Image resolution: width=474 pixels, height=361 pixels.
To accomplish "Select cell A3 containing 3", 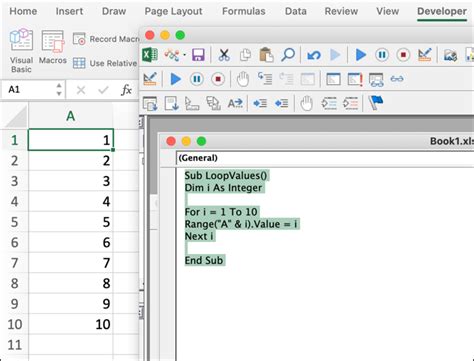I will coord(71,181).
